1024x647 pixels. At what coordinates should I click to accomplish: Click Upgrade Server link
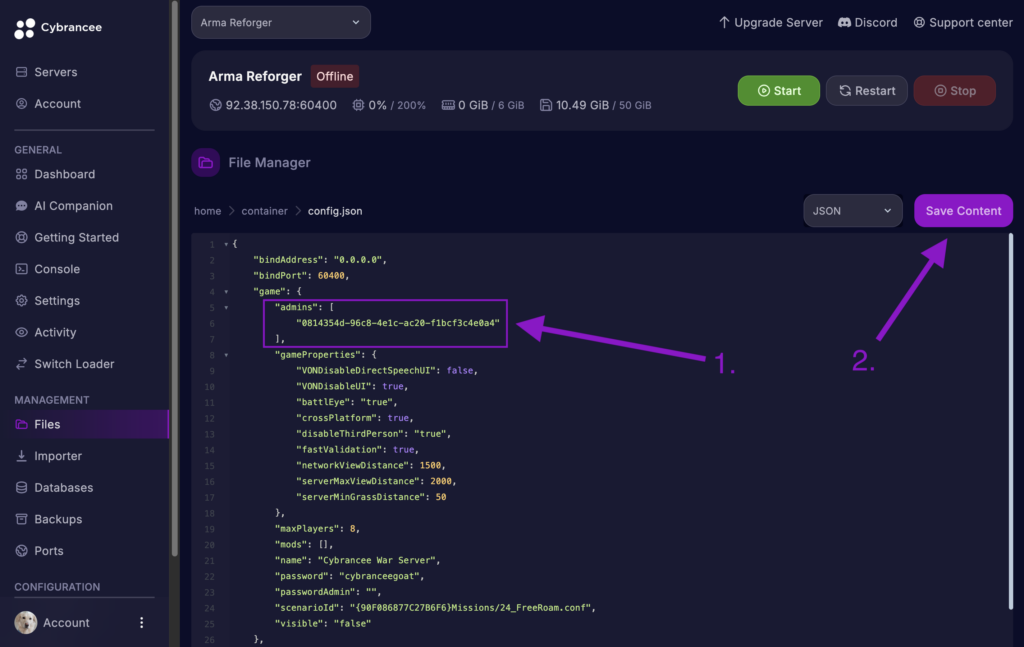pos(771,22)
